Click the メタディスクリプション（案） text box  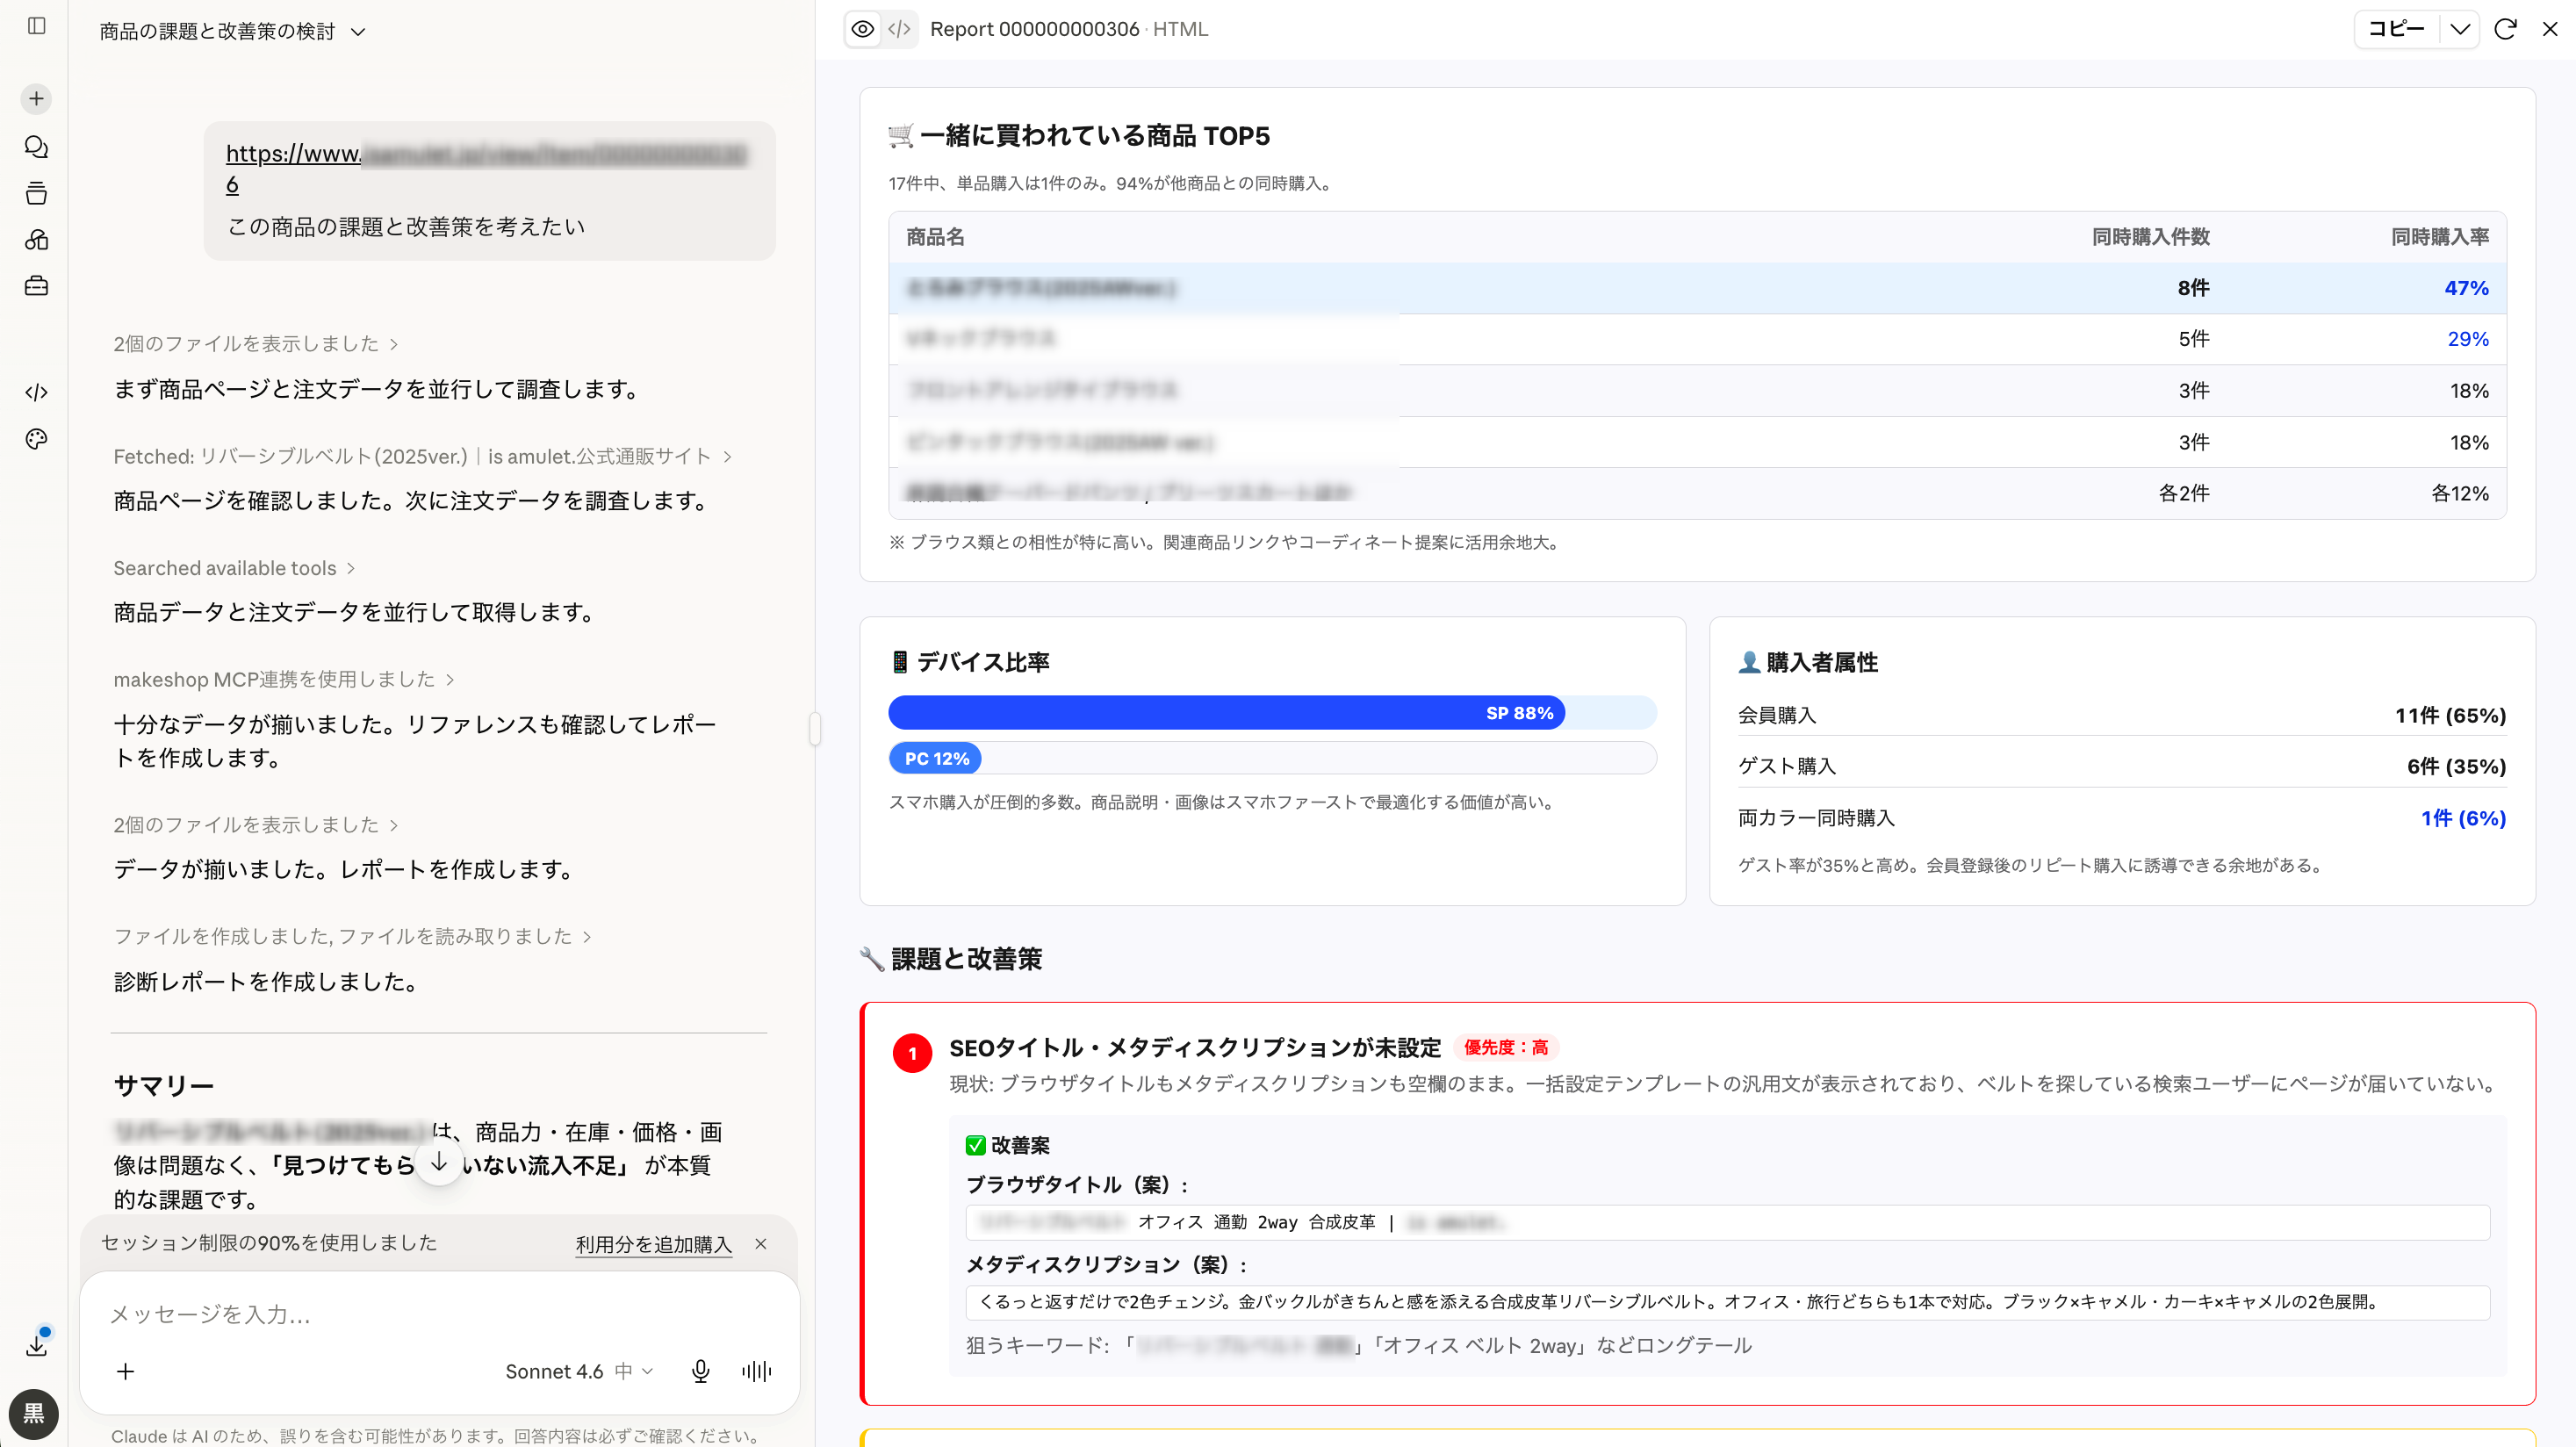[1727, 1302]
